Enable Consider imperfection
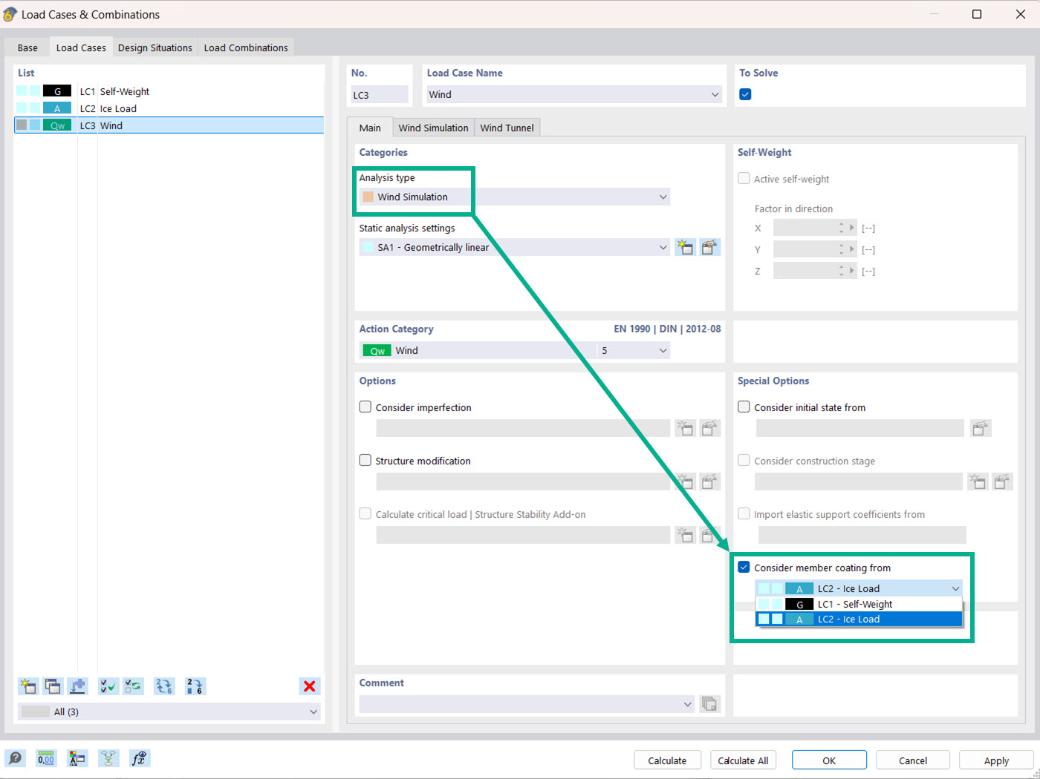This screenshot has width=1040, height=779. pyautogui.click(x=365, y=407)
